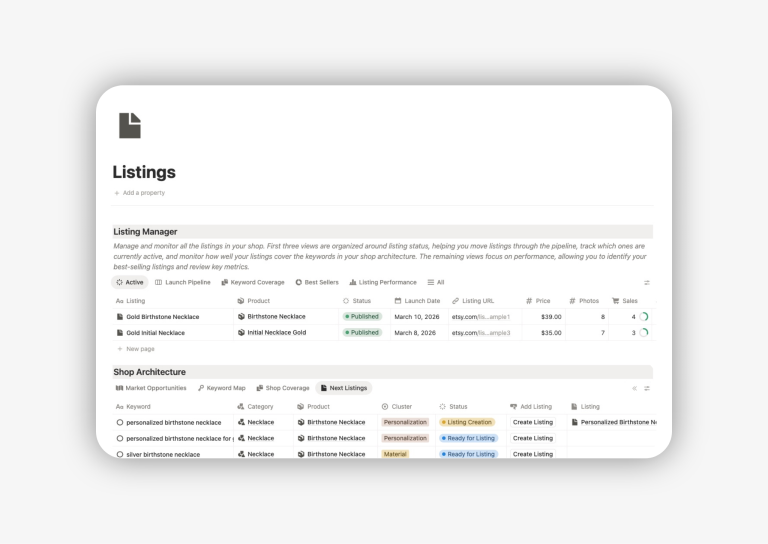Viewport: 768px width, 544px height.
Task: Click Listing Creation status tag
Action: [x=467, y=422]
